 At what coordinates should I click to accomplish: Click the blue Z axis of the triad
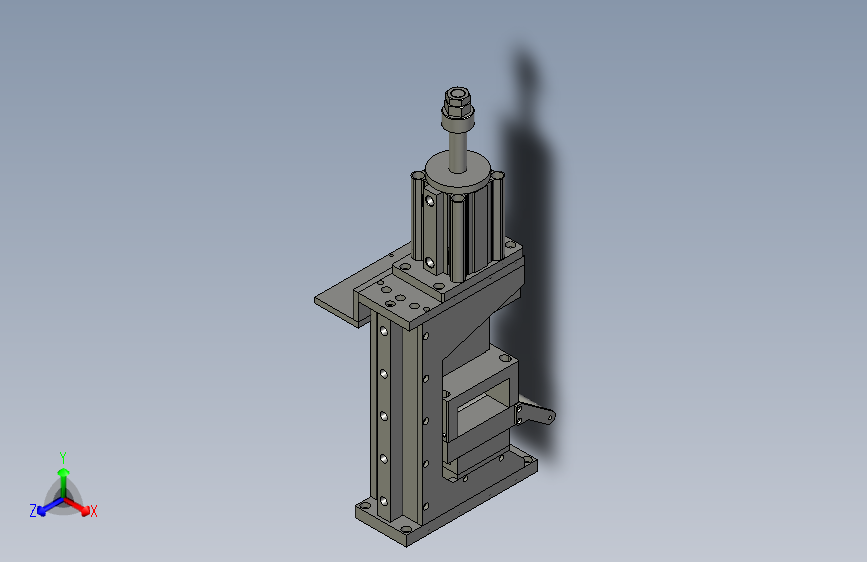(x=50, y=507)
